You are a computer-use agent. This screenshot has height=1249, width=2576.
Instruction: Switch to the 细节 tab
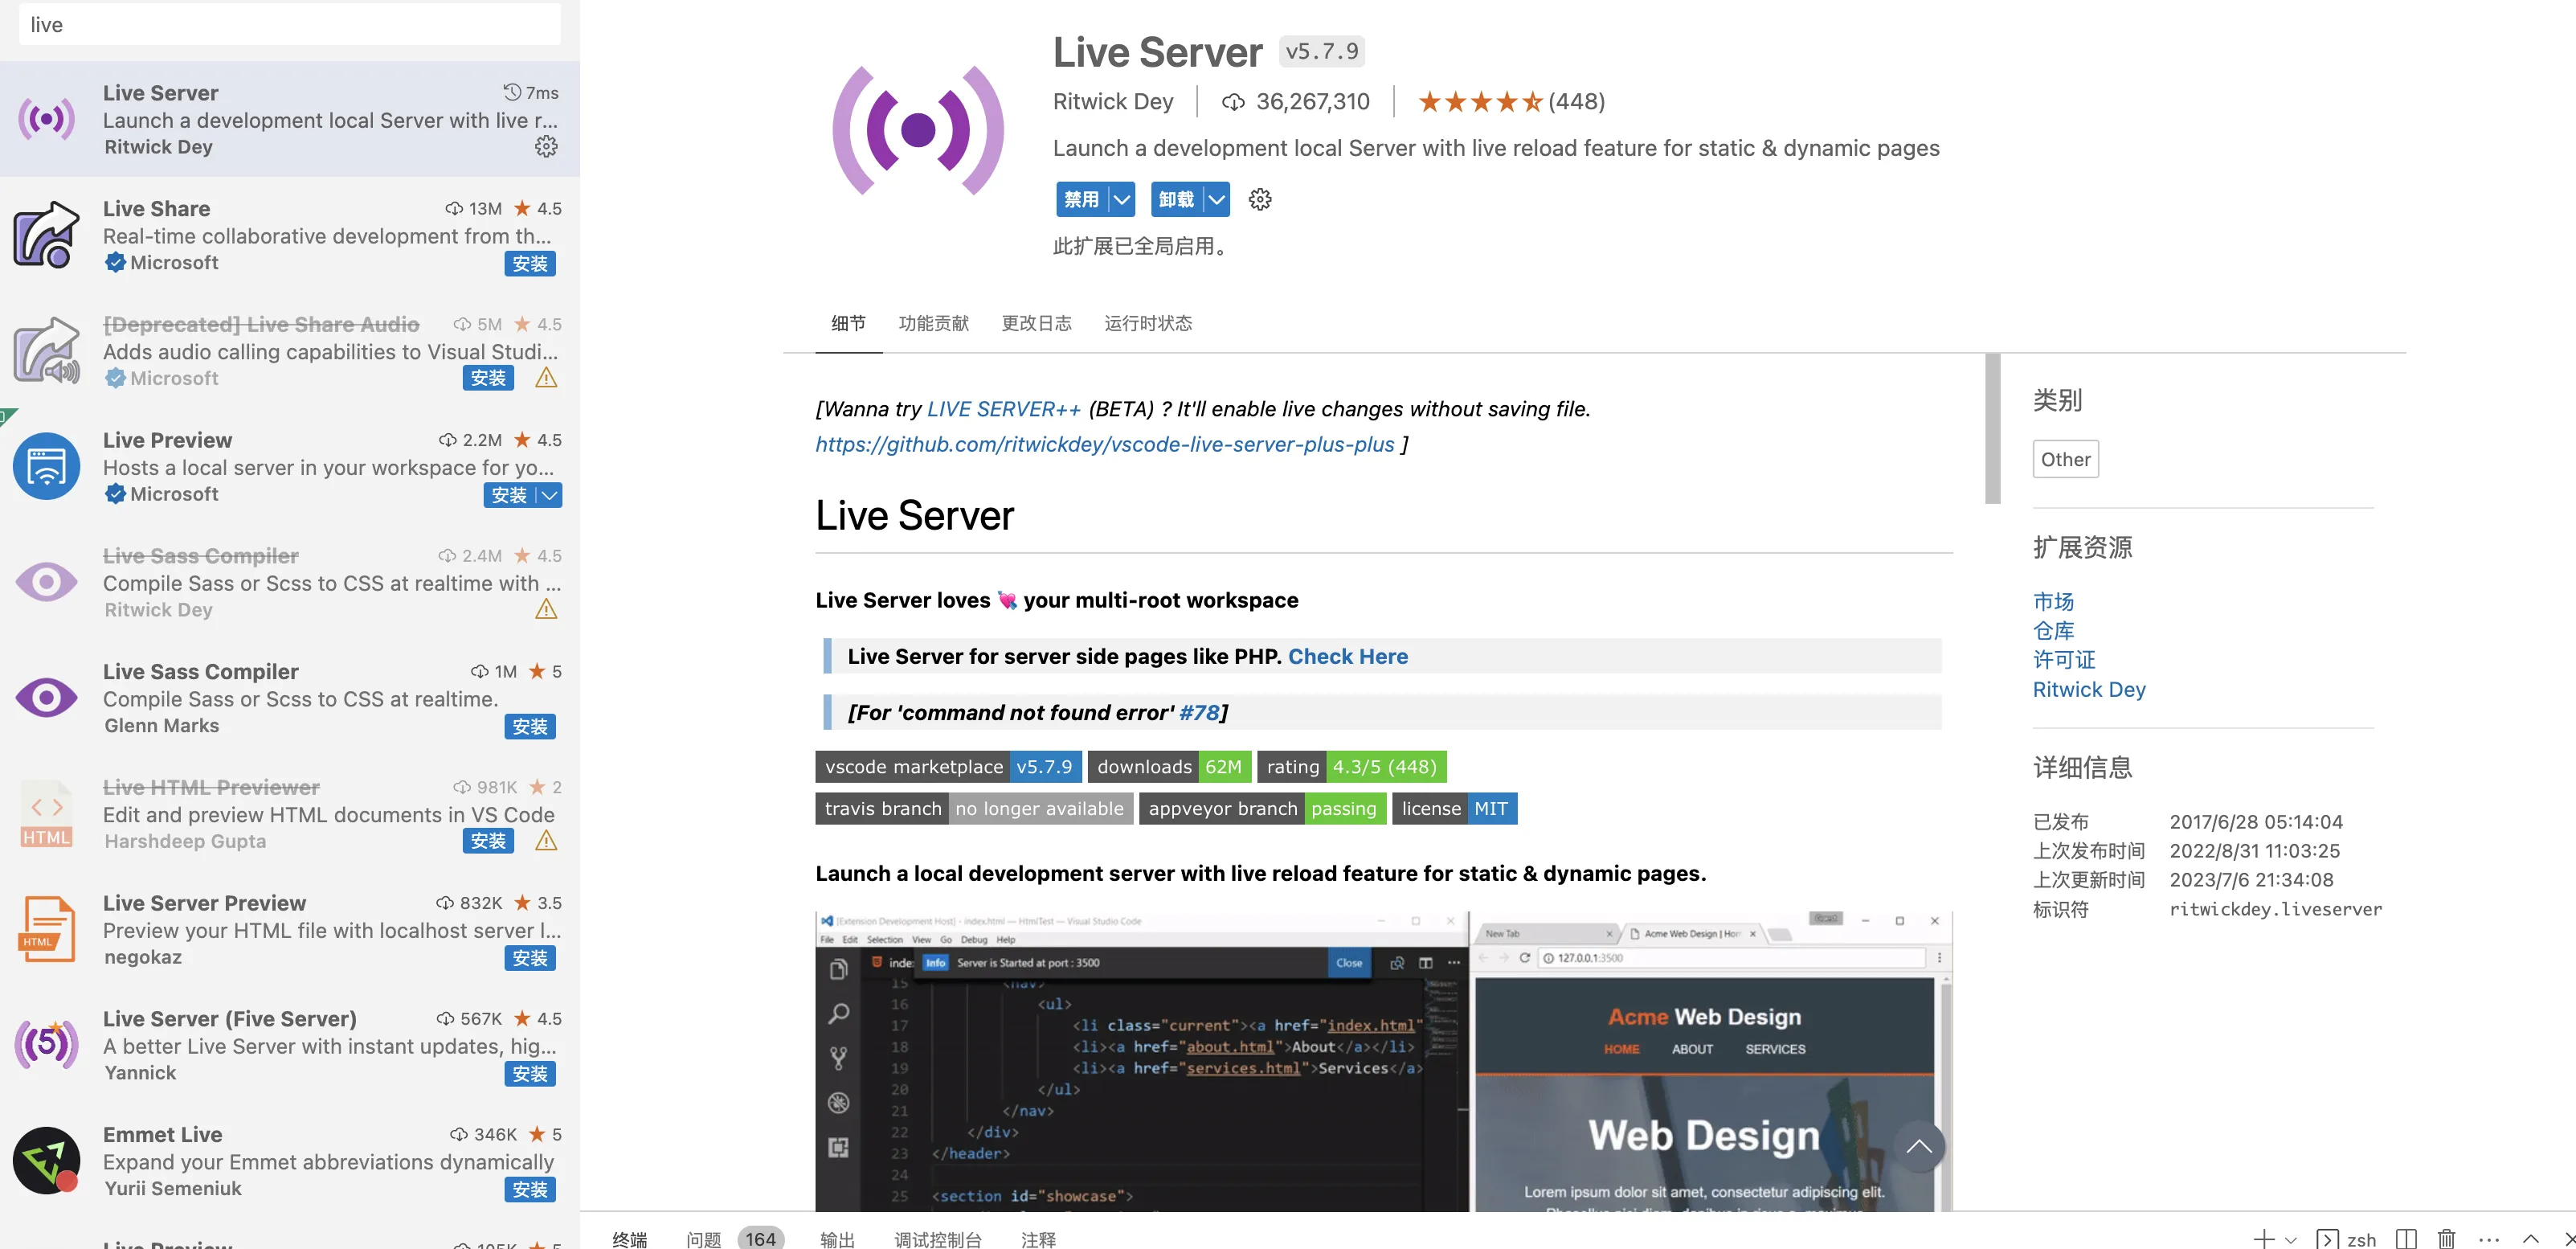pos(848,323)
